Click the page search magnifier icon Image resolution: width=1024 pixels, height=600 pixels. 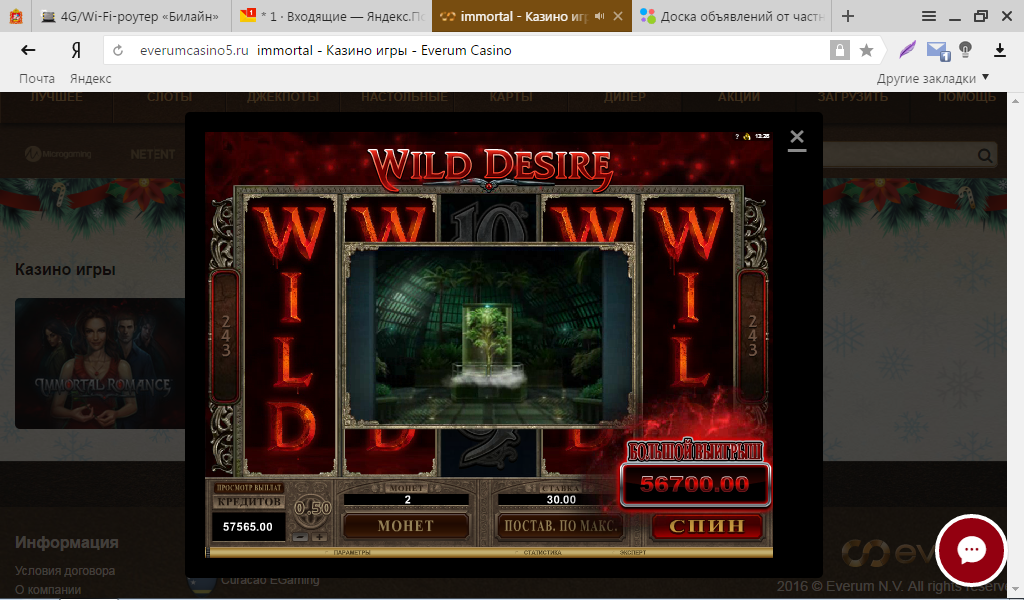[x=985, y=155]
